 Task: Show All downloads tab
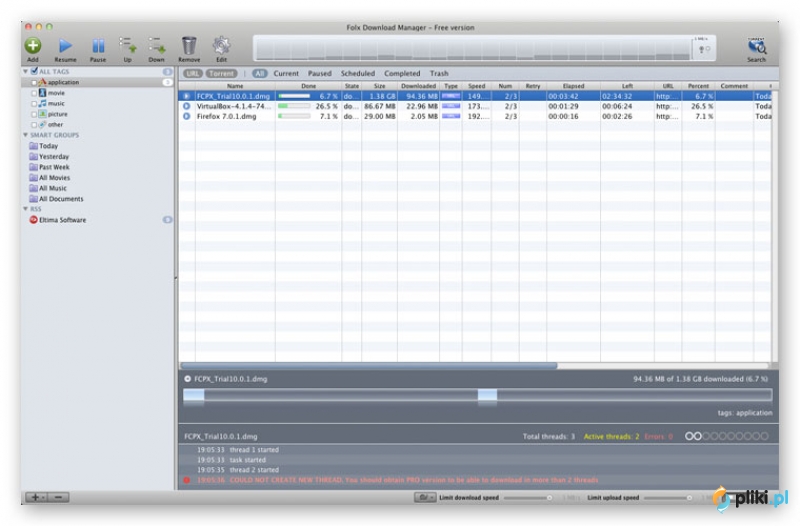[x=260, y=73]
